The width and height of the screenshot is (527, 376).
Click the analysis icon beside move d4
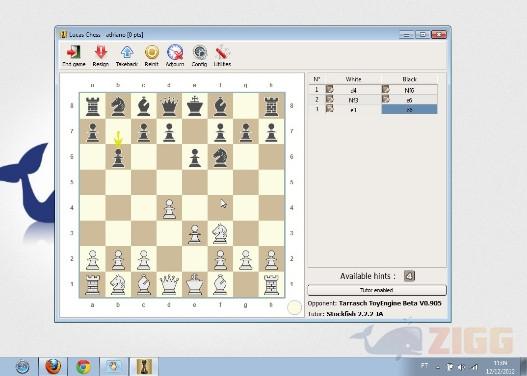pyautogui.click(x=330, y=89)
